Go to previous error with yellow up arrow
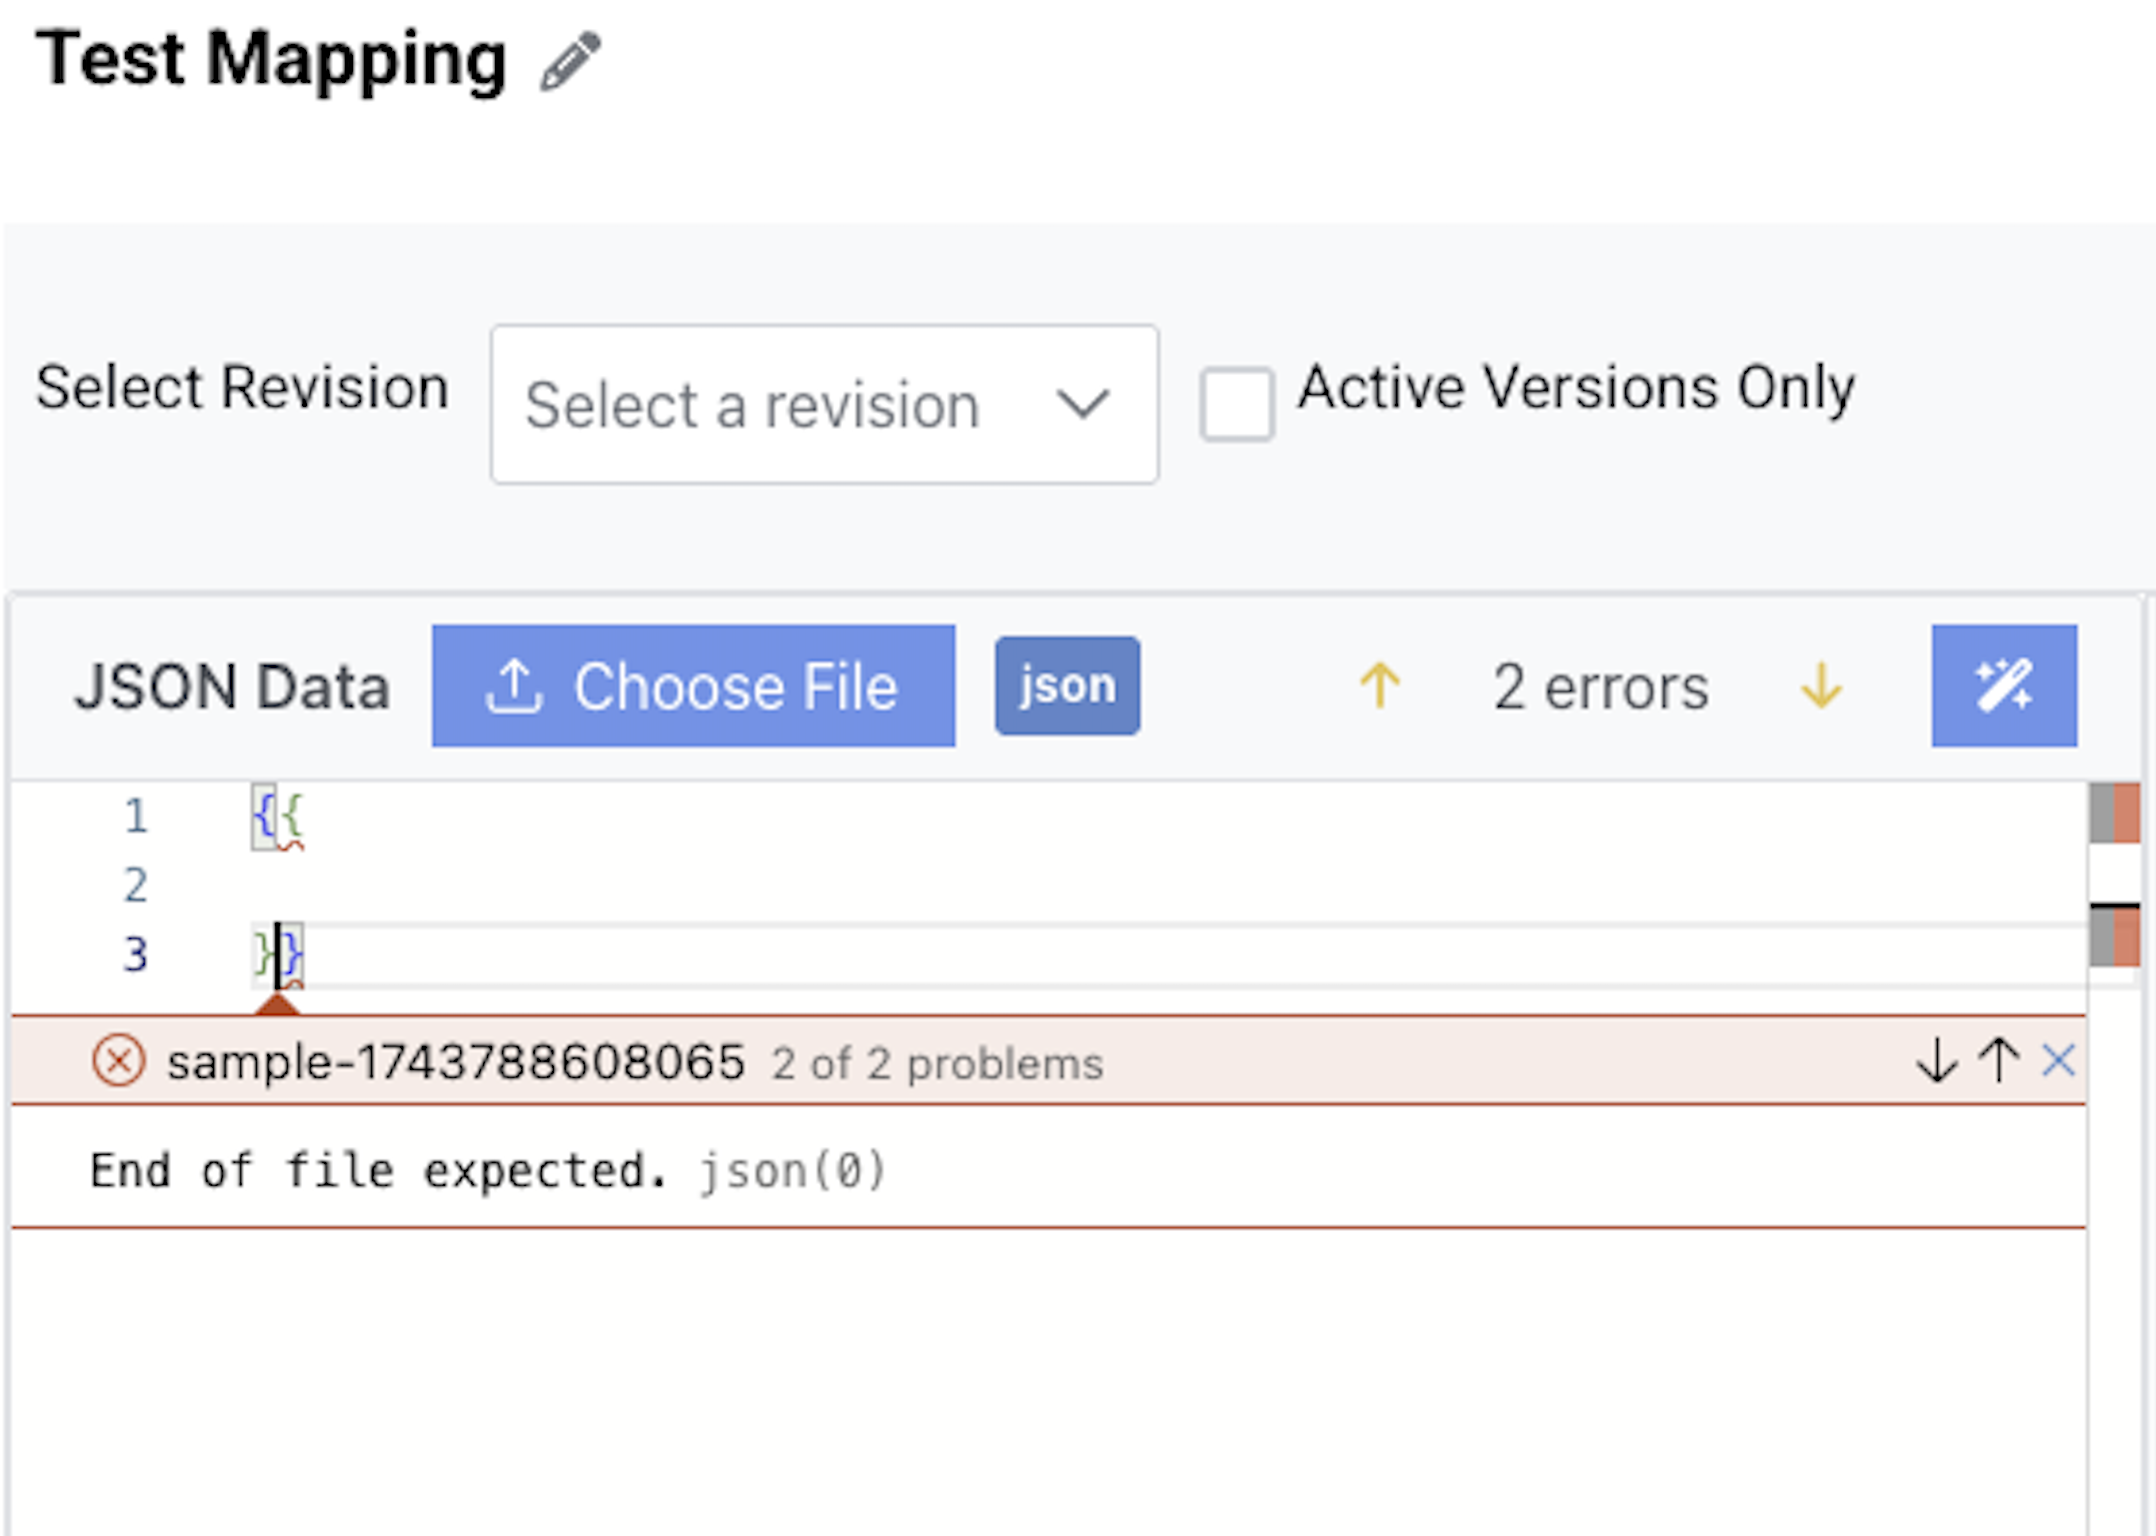The width and height of the screenshot is (2156, 1536). (x=1380, y=686)
